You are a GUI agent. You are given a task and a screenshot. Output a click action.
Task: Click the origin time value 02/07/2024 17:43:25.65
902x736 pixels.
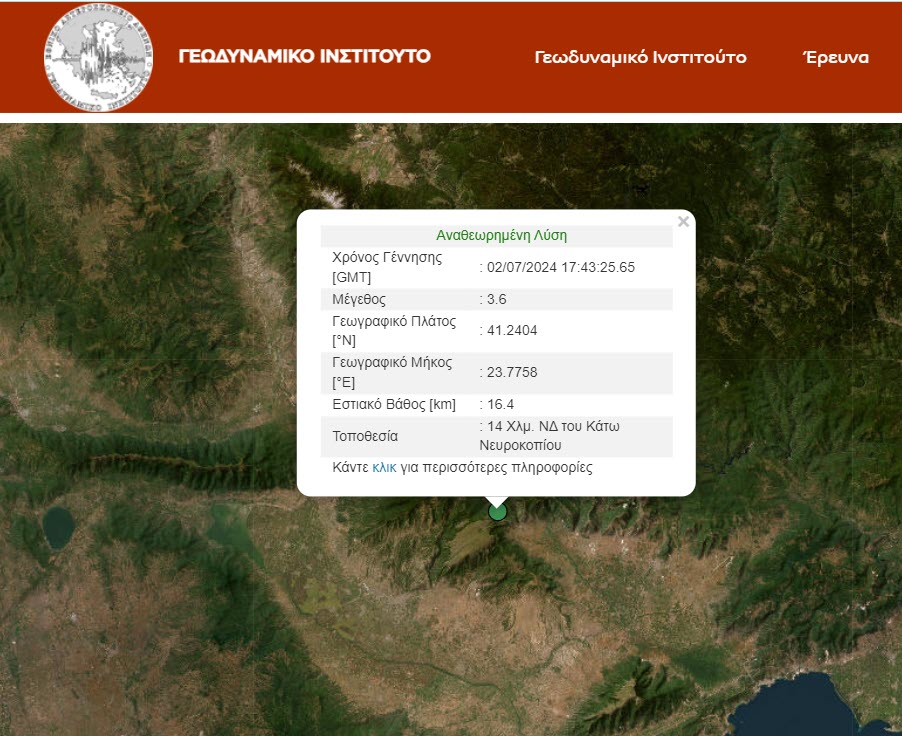561,267
